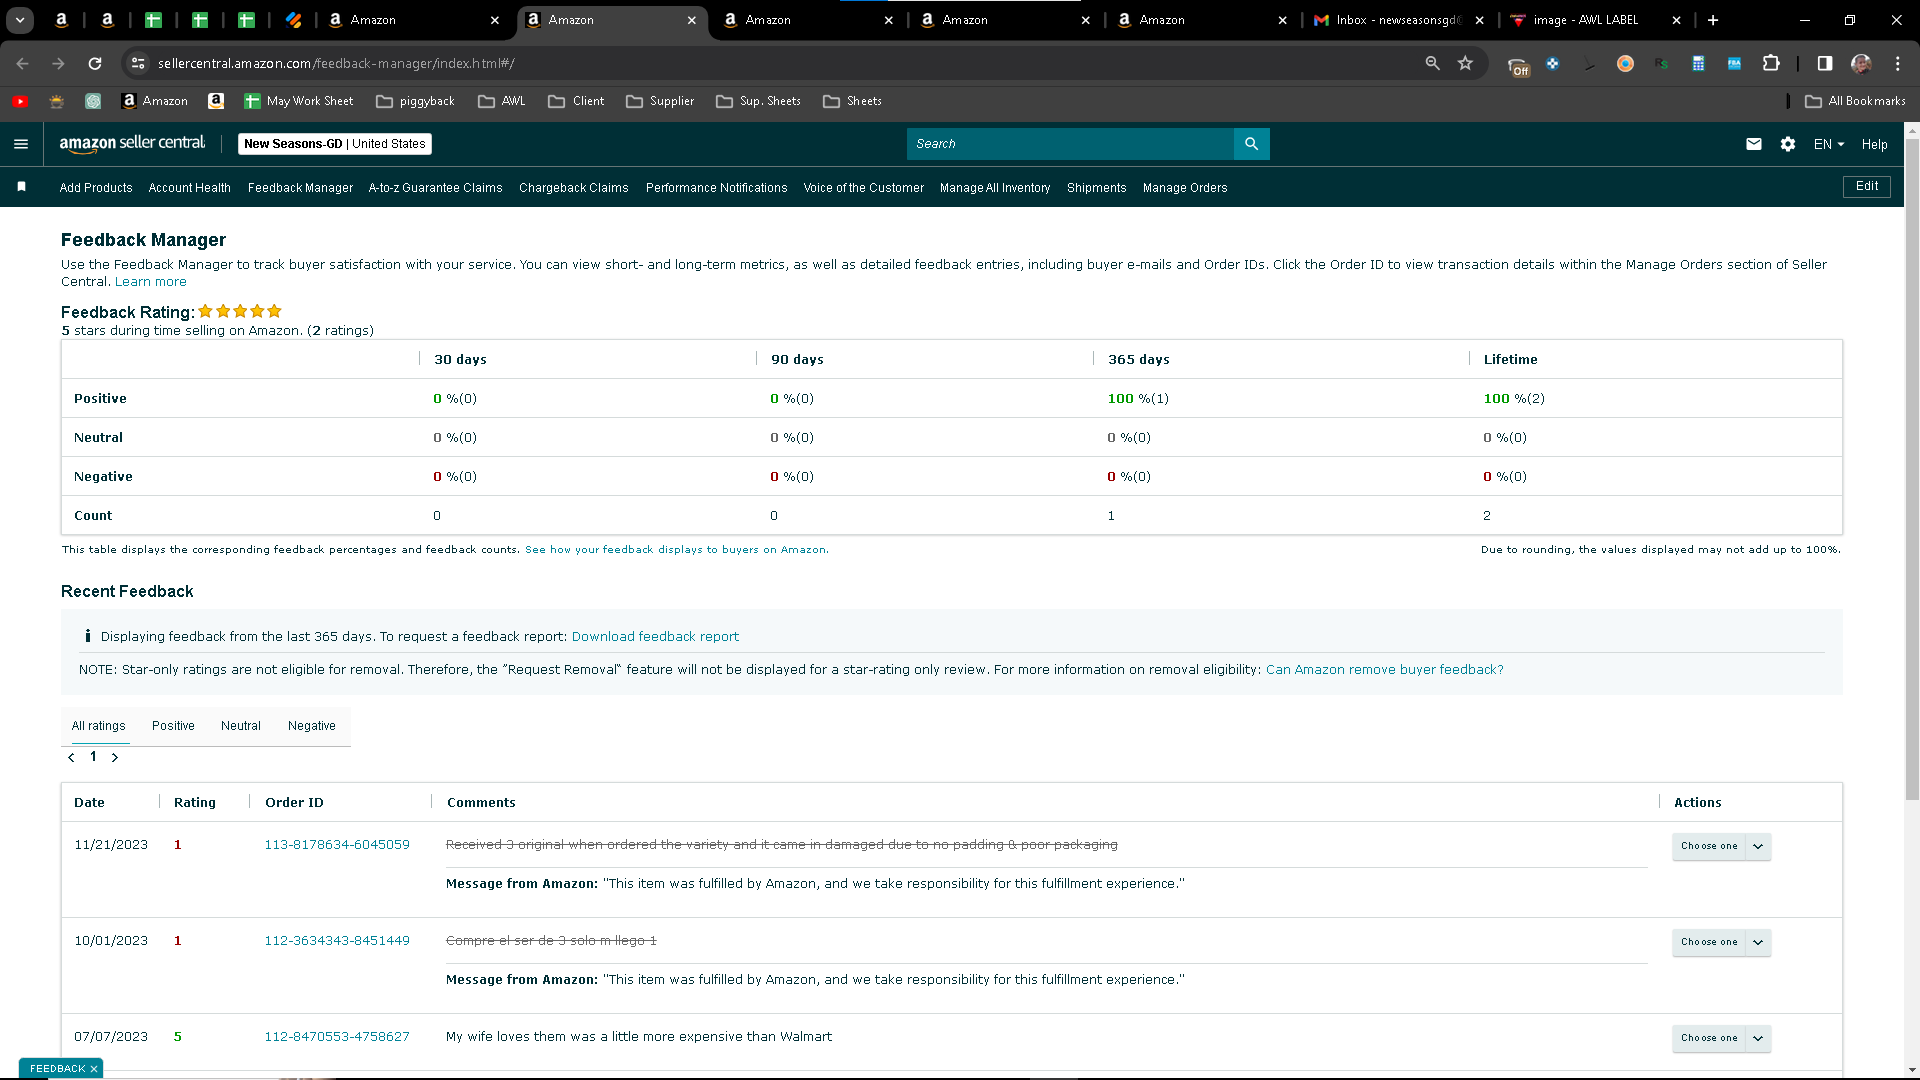Click the orange circle extension icon
Viewport: 1920px width, 1080px height.
(x=1625, y=63)
